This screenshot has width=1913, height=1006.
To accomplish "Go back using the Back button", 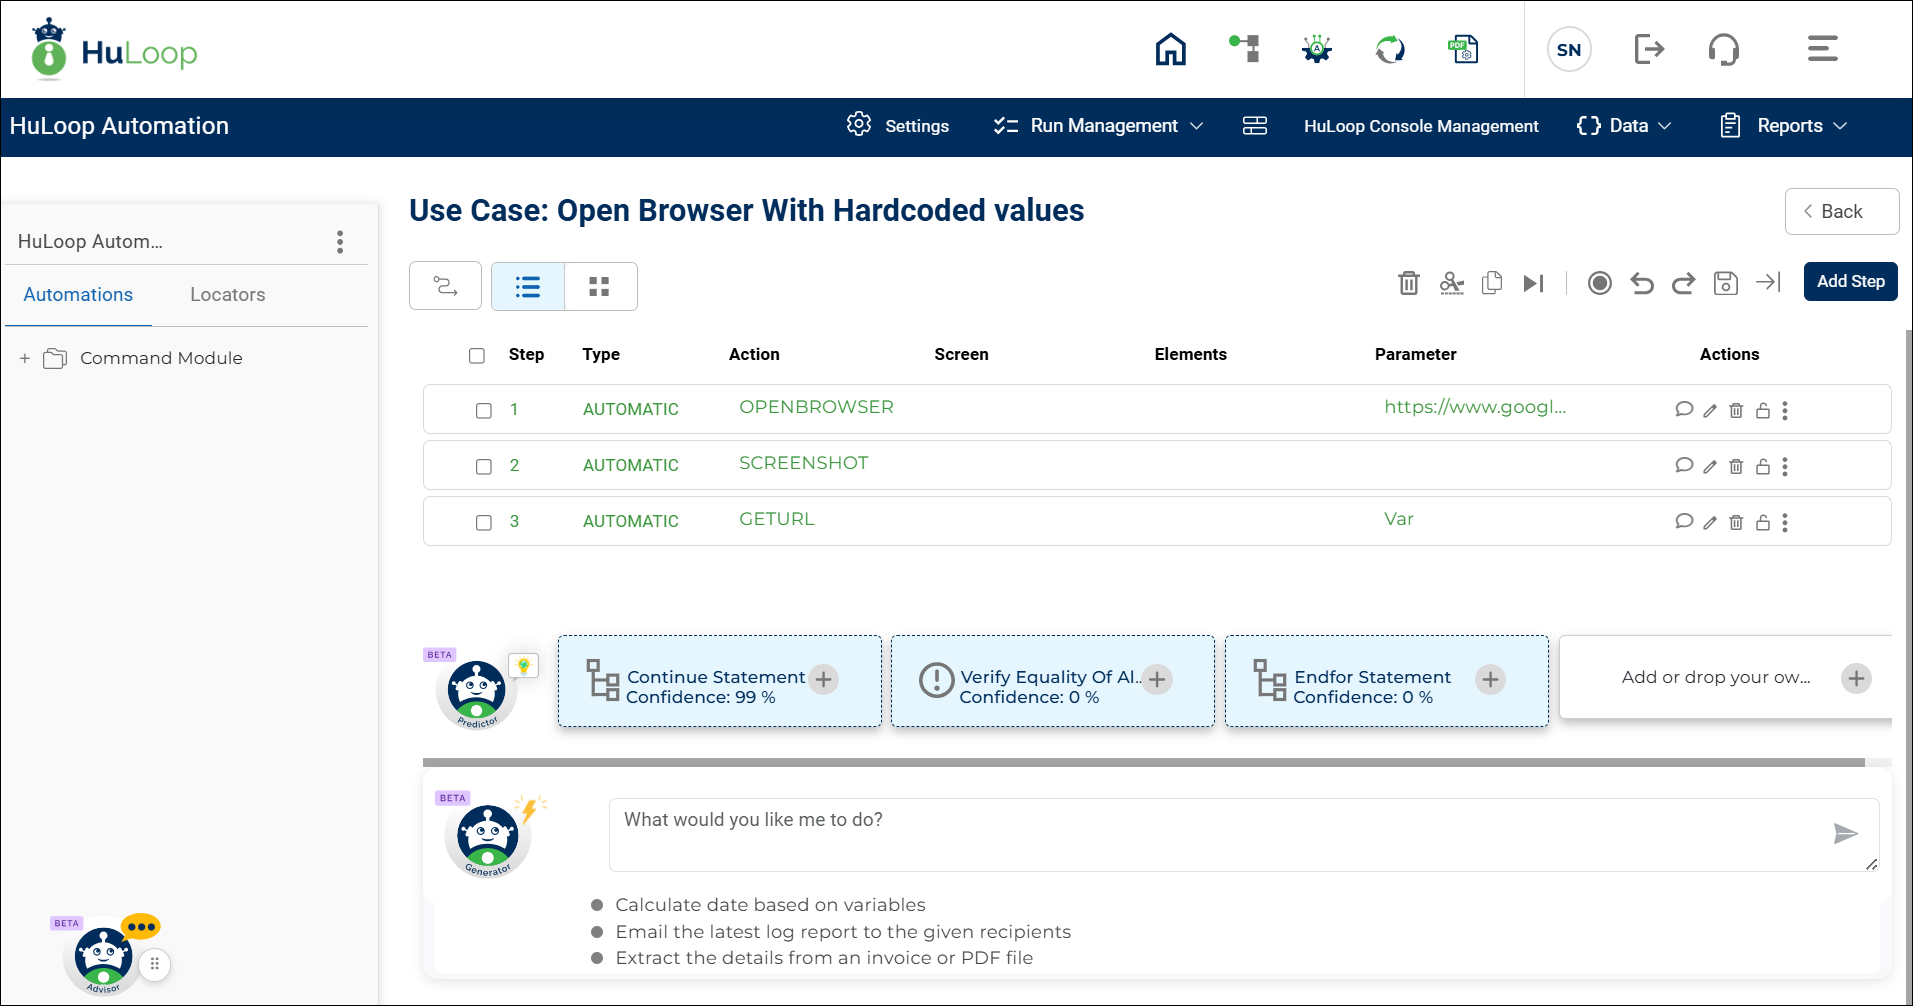I will [x=1841, y=211].
